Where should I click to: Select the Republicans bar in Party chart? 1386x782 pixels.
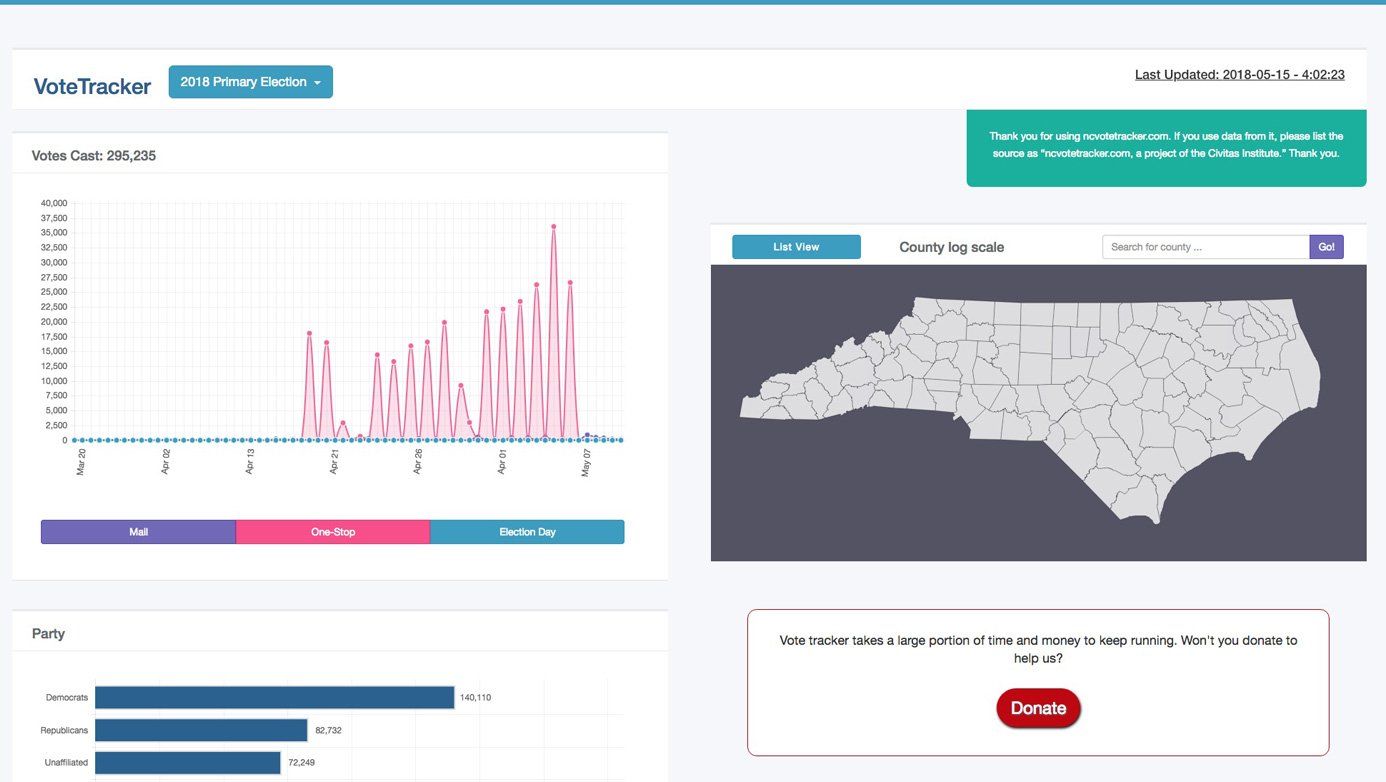(x=201, y=730)
